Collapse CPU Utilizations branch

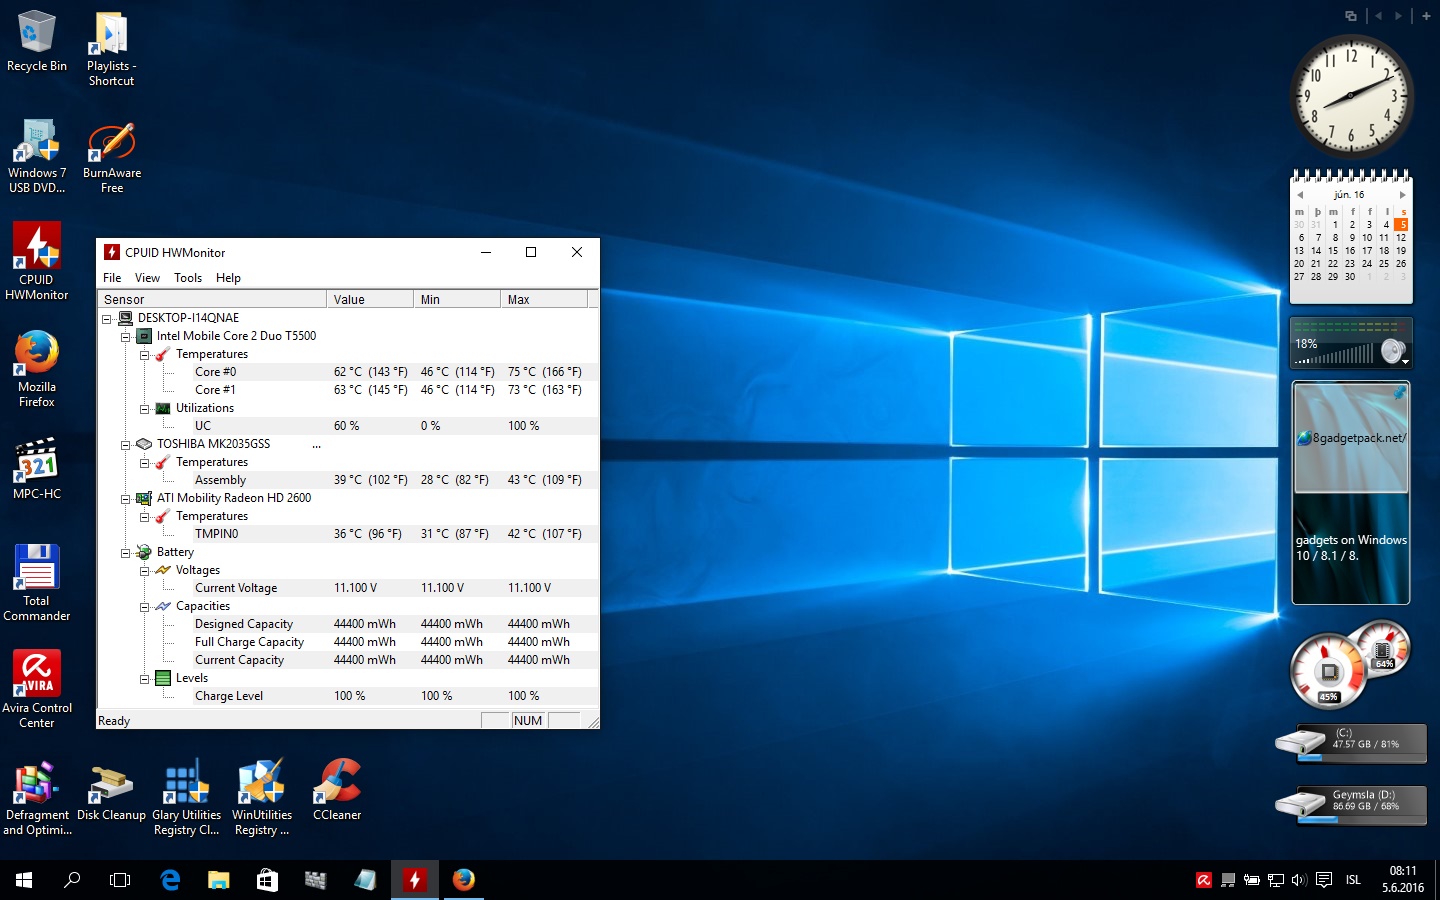pos(144,409)
